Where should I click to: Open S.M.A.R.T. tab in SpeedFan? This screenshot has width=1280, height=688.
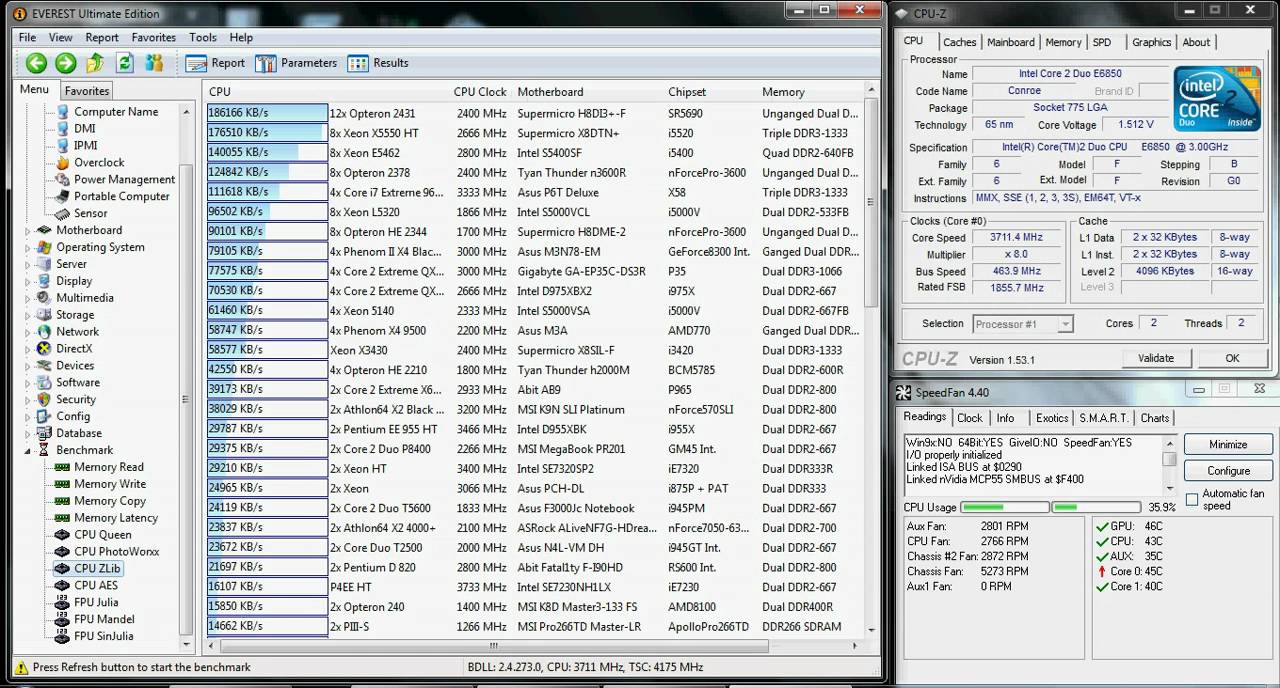click(1104, 418)
